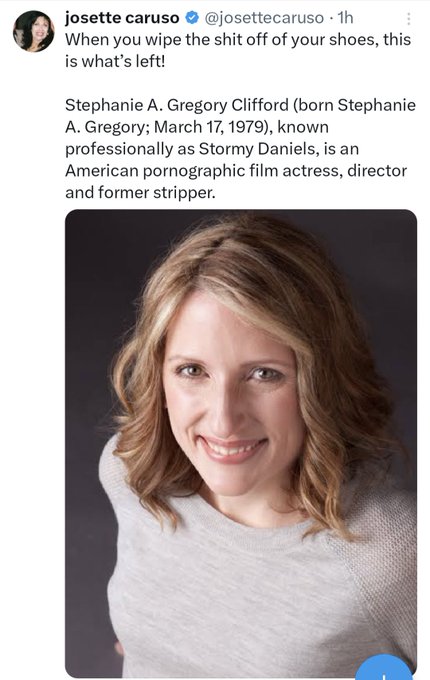Click the "and former stripper." closing line
This screenshot has height=680, width=430.
click(140, 193)
